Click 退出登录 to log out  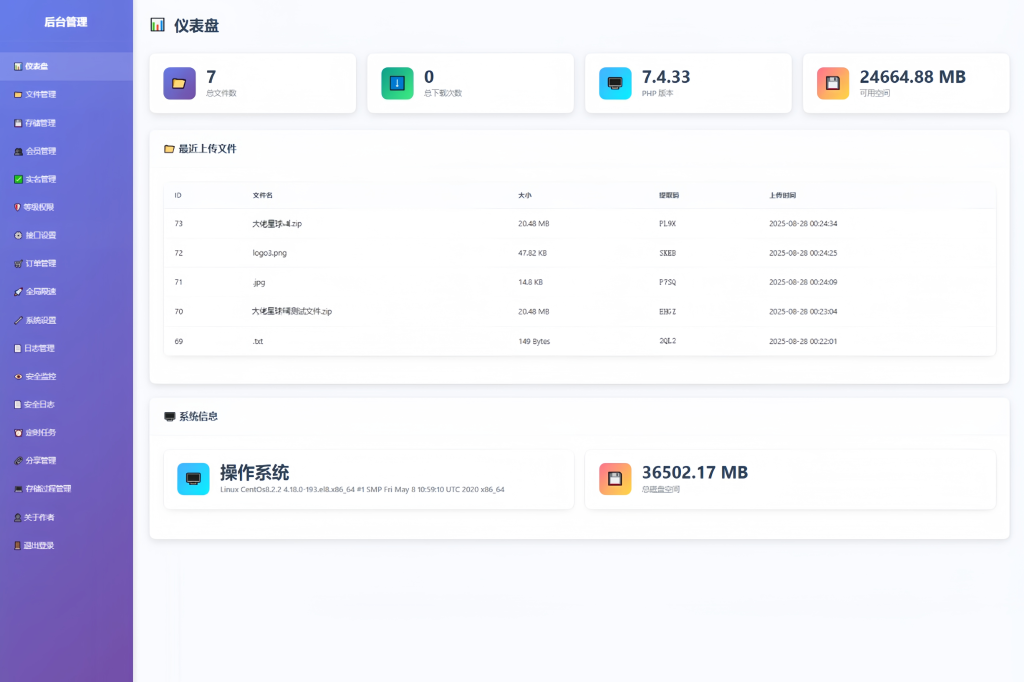(x=40, y=546)
